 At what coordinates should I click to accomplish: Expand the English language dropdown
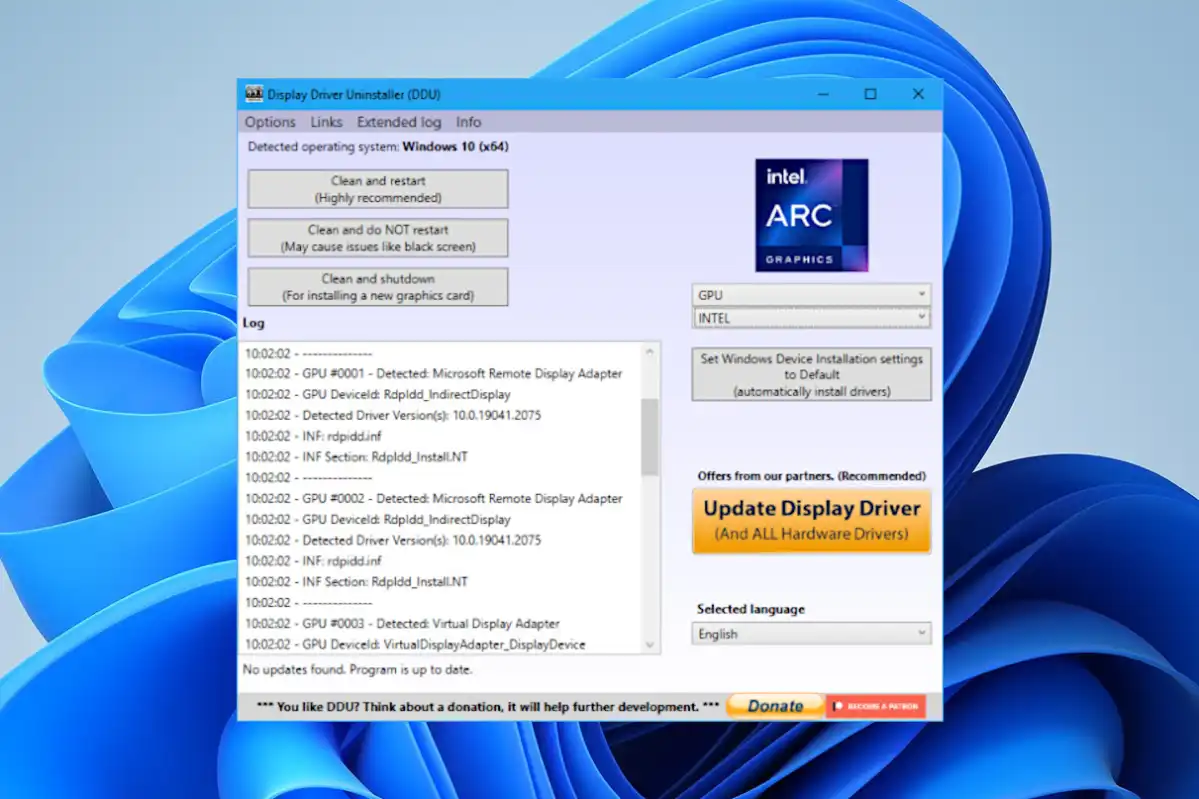click(811, 634)
